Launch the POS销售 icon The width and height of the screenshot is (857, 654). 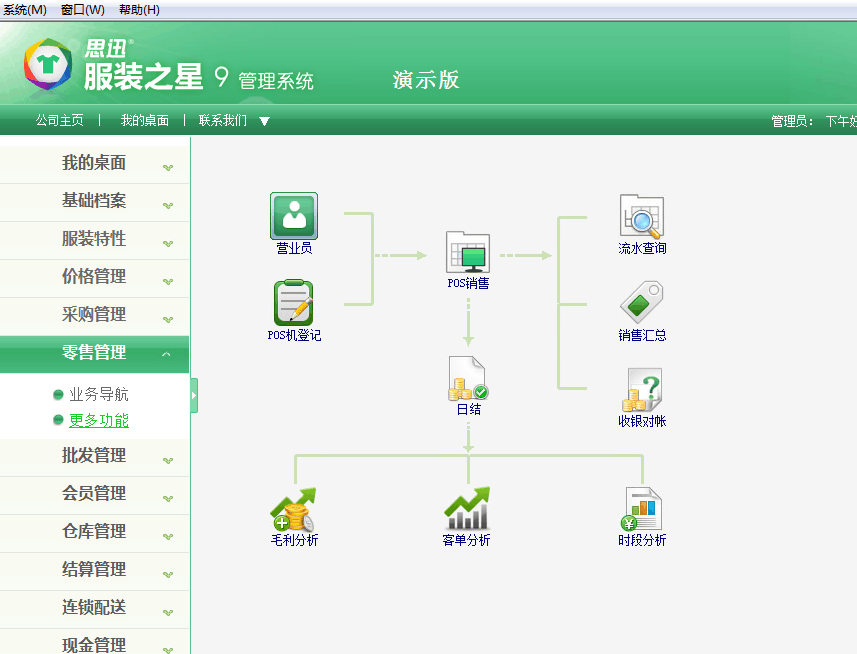[468, 252]
